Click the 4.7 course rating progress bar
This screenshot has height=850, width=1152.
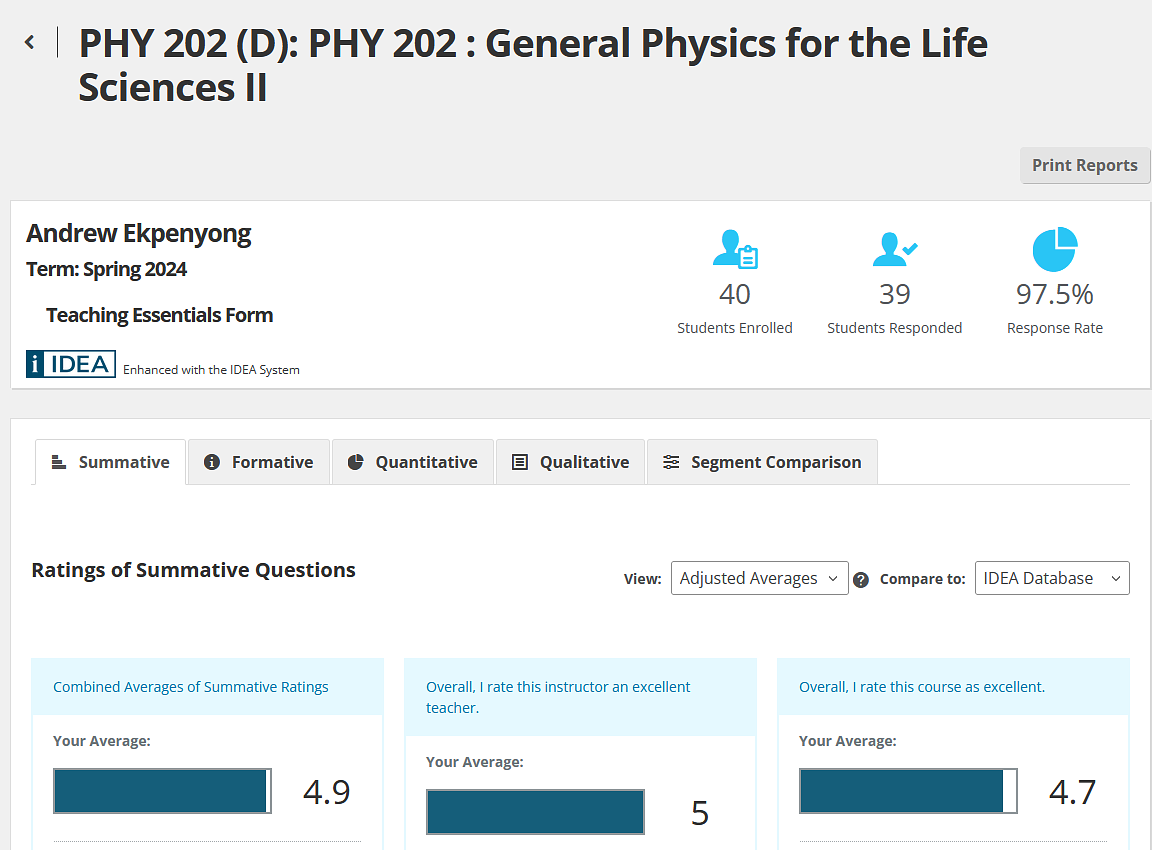(x=908, y=791)
